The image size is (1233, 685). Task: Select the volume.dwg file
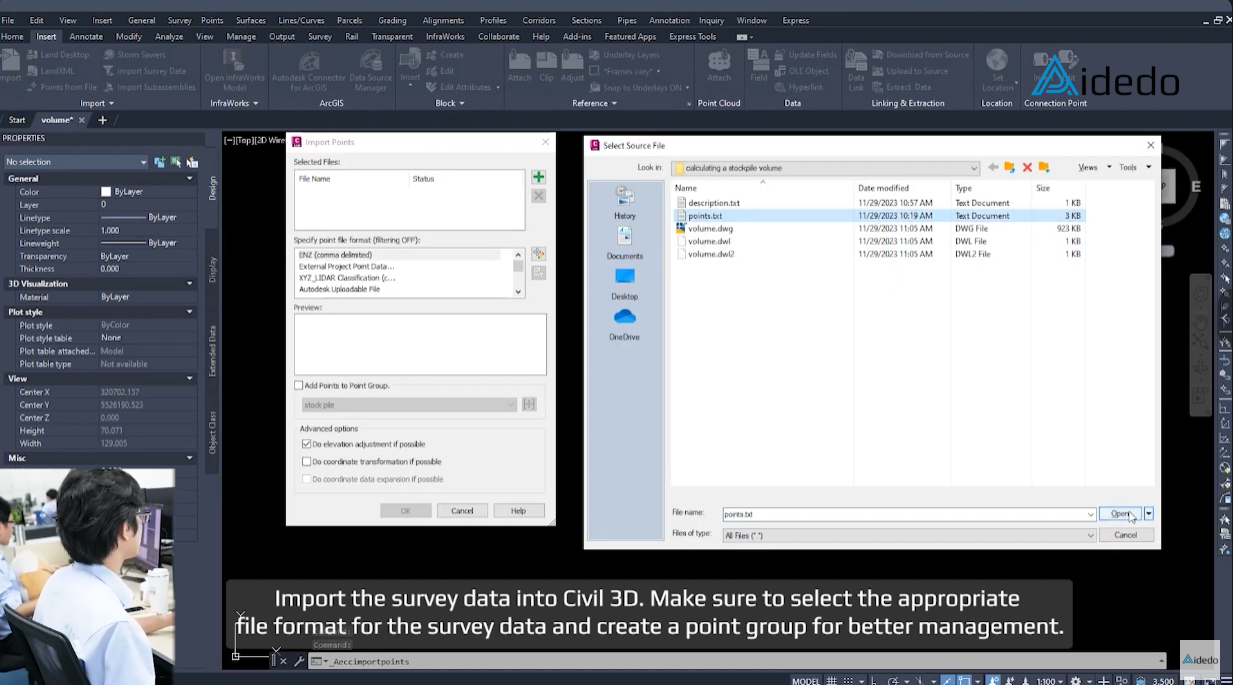click(710, 229)
